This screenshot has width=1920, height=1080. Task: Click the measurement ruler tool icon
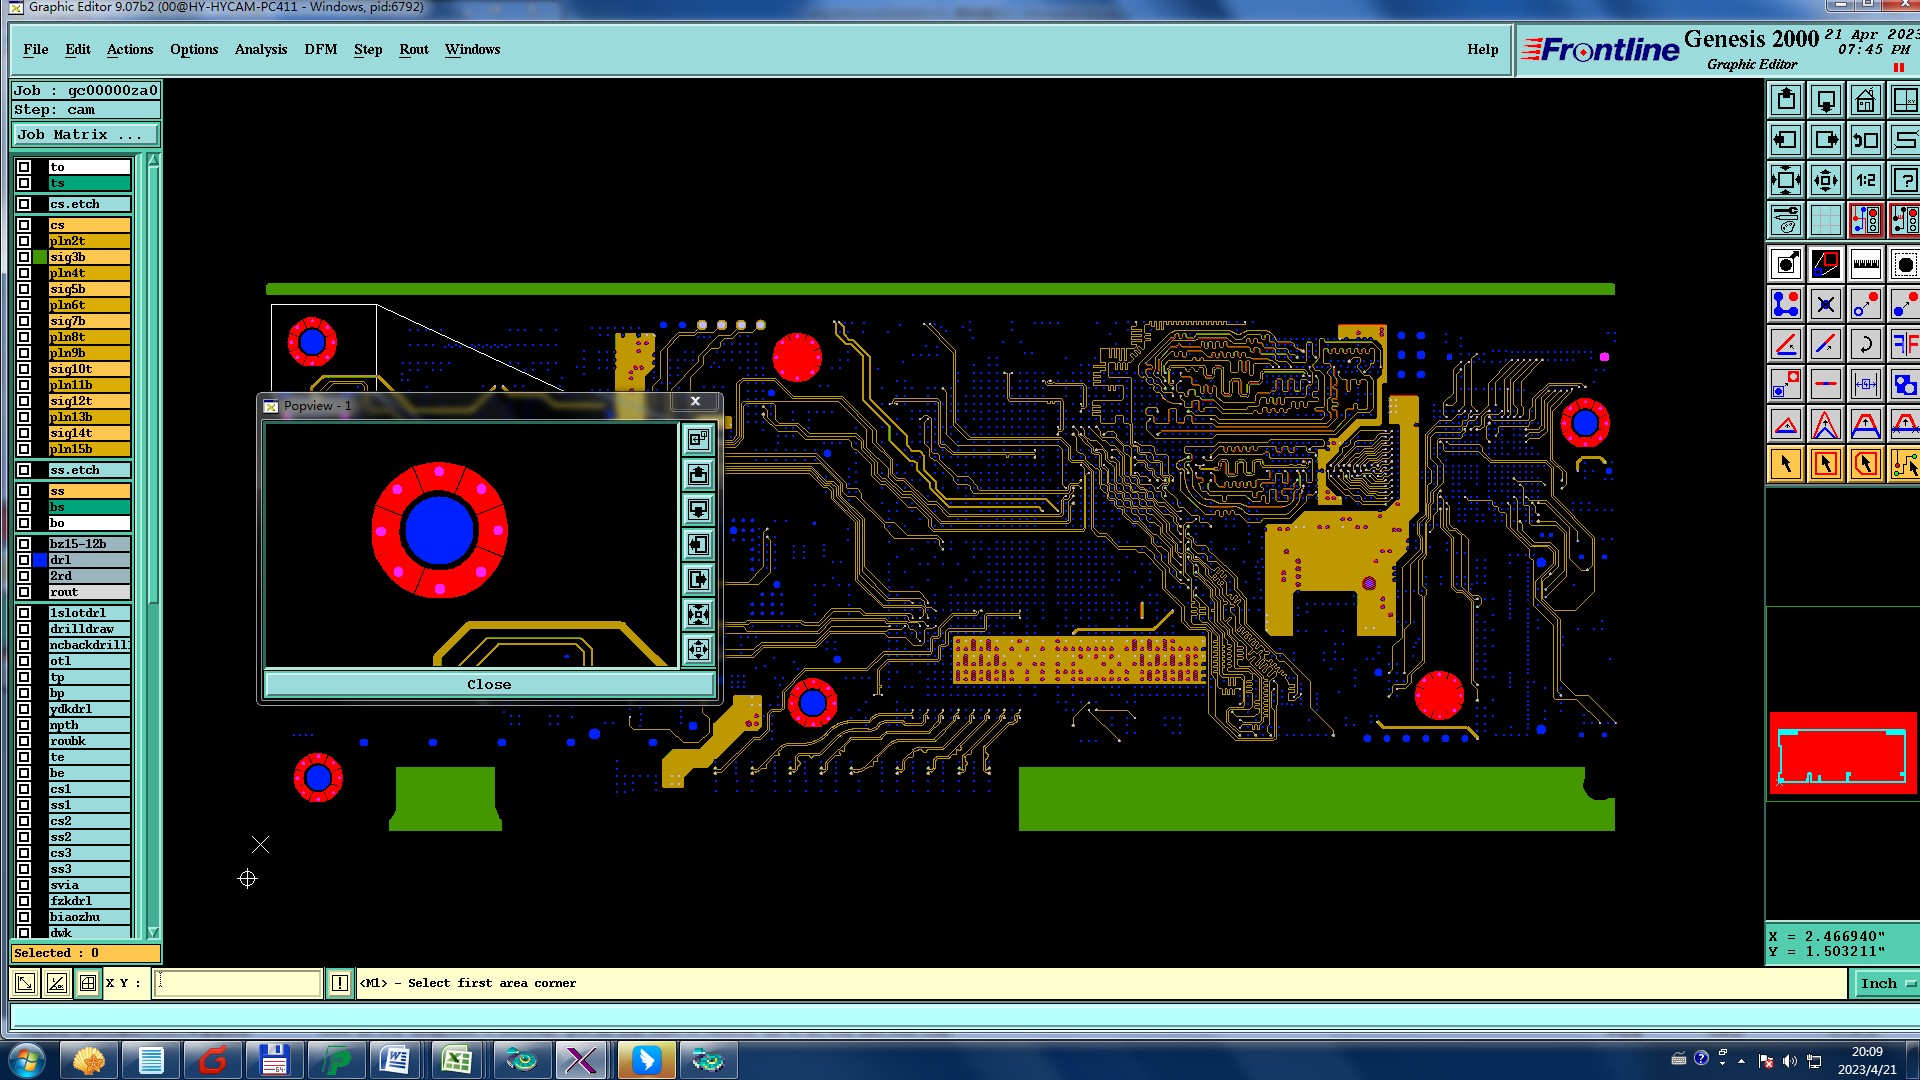click(x=1865, y=265)
